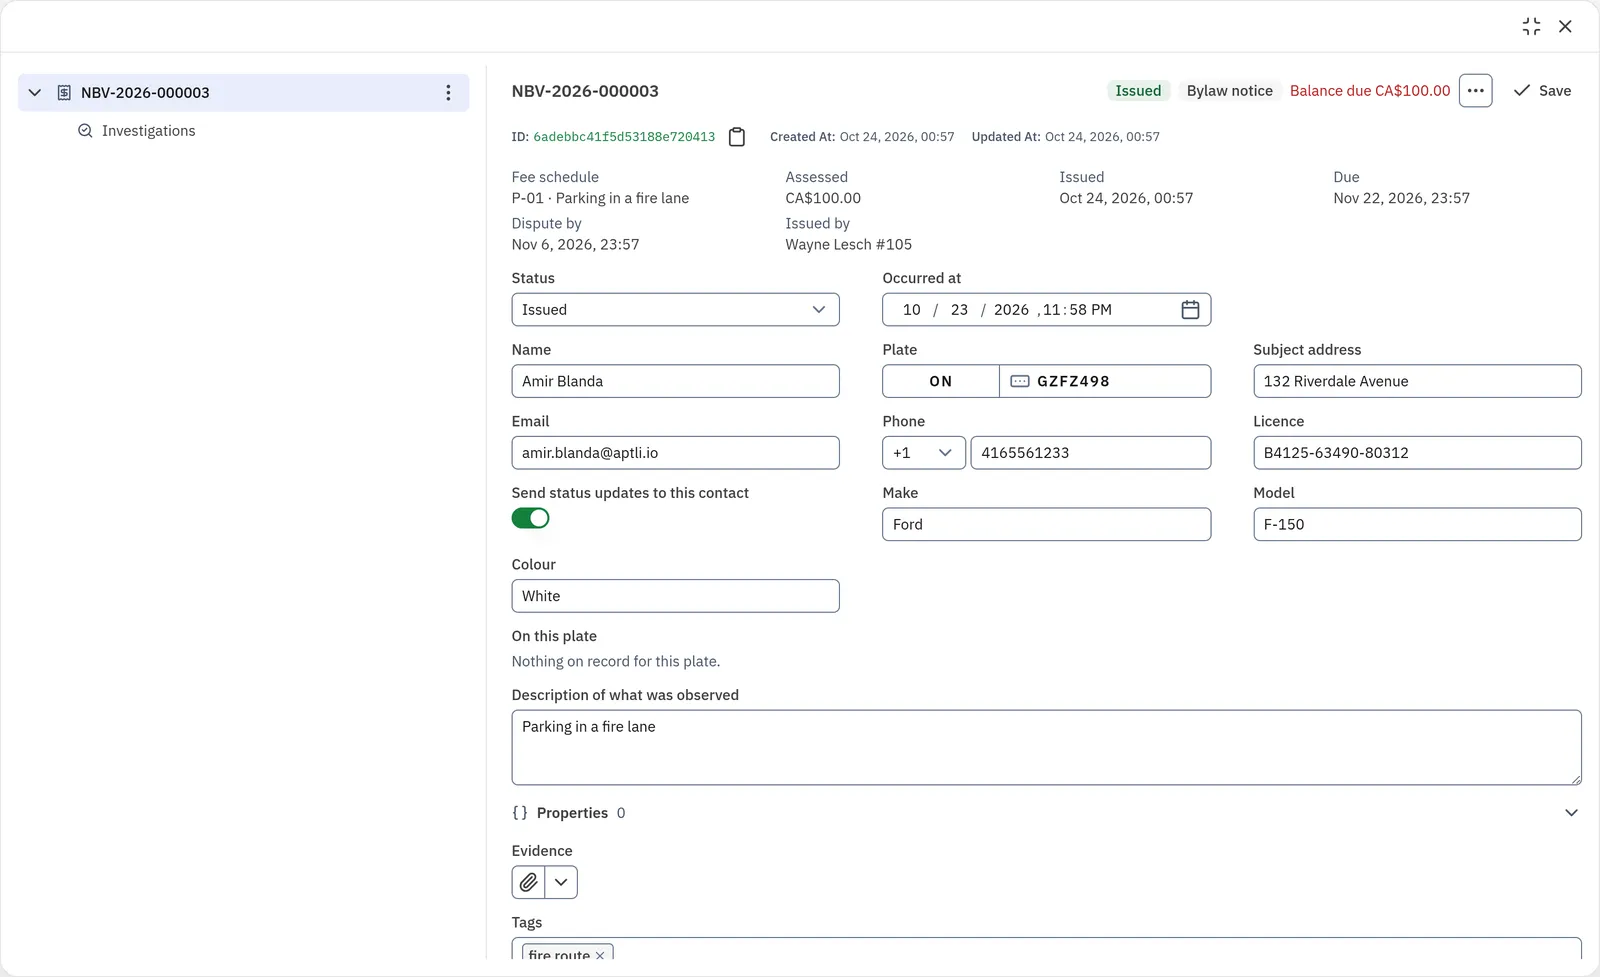The image size is (1600, 977).
Task: Click the text Wayne Lesch #105
Action: point(848,245)
